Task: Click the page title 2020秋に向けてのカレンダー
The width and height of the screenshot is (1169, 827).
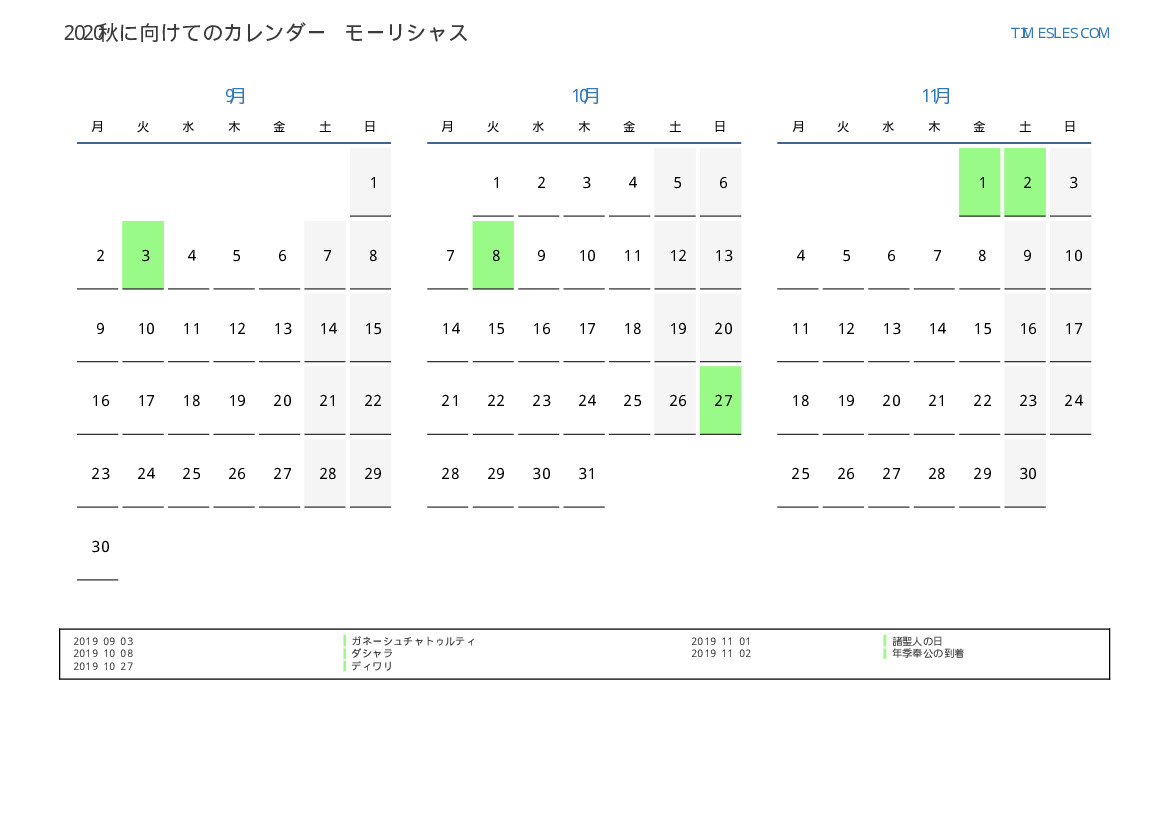Action: click(195, 33)
